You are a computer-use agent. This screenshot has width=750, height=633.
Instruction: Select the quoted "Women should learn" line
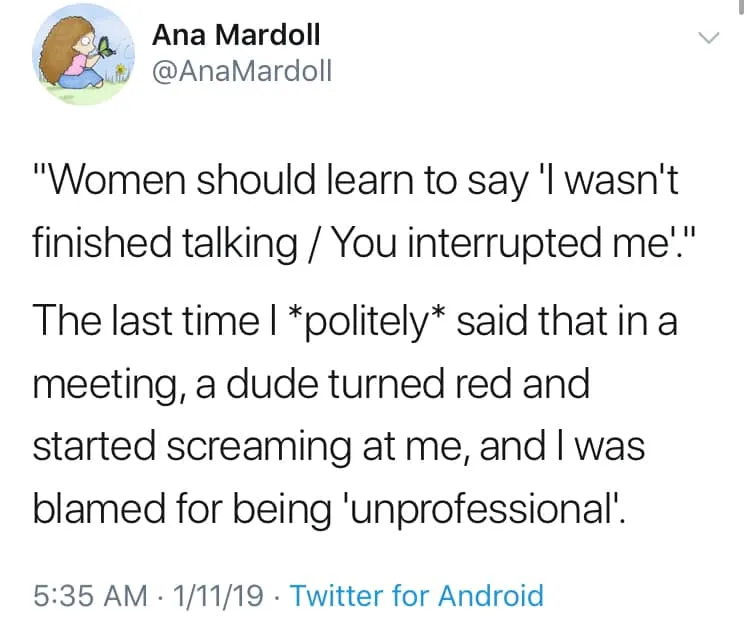tap(355, 180)
